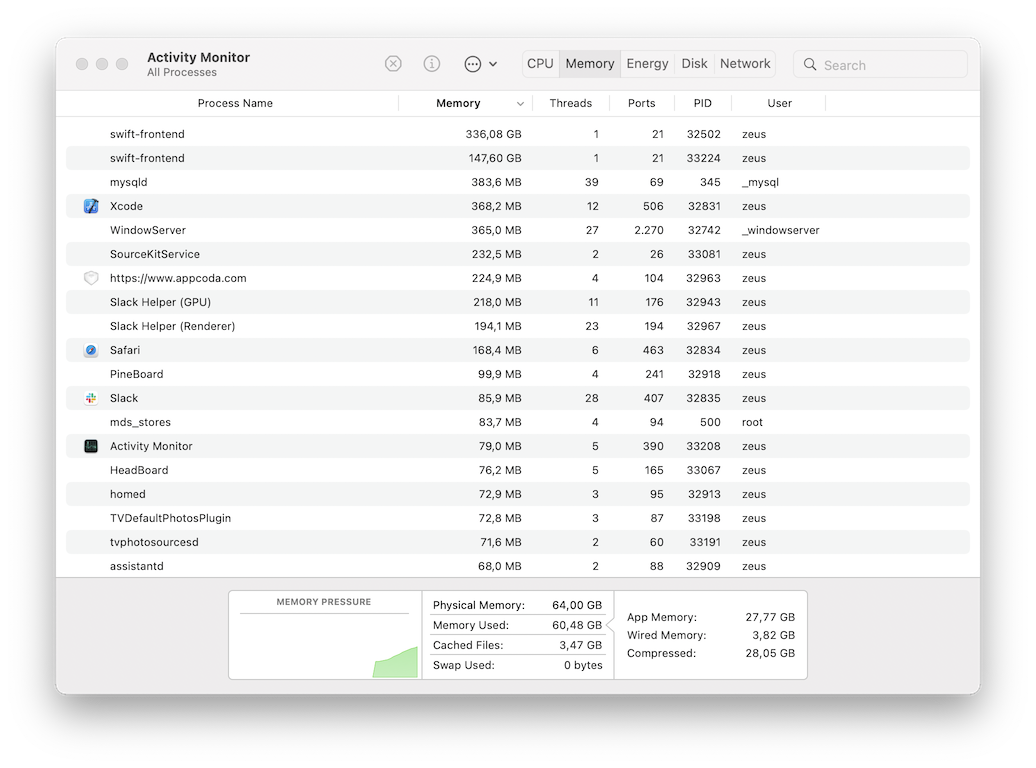1036x768 pixels.
Task: Focus the Search field
Action: (x=880, y=64)
